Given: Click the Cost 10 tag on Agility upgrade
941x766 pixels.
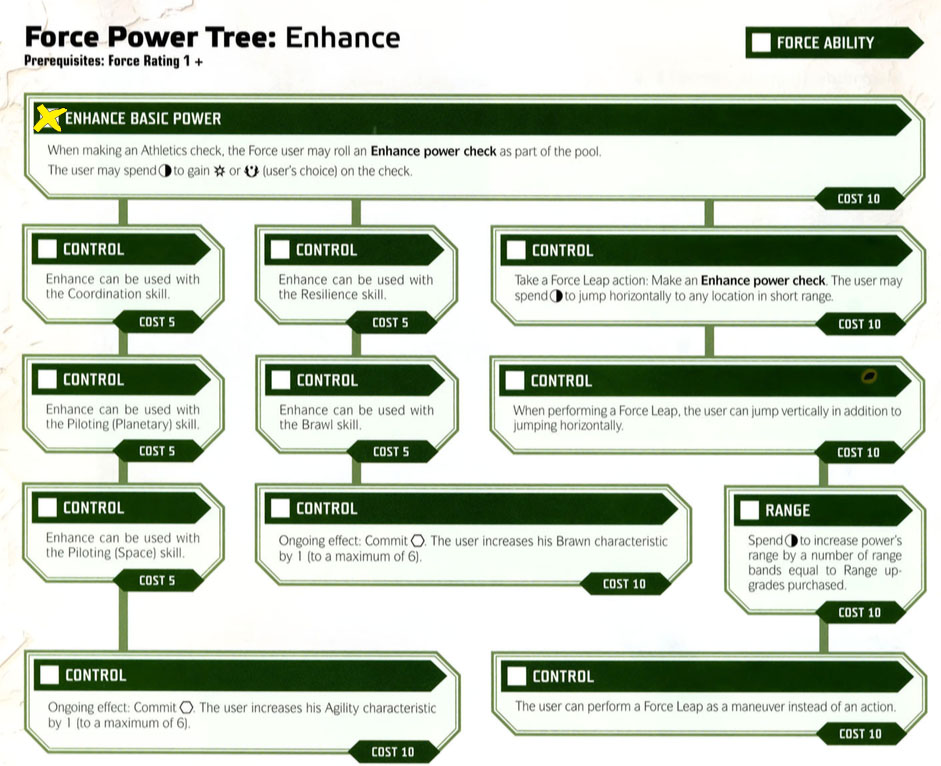Looking at the screenshot, I should coord(392,752).
